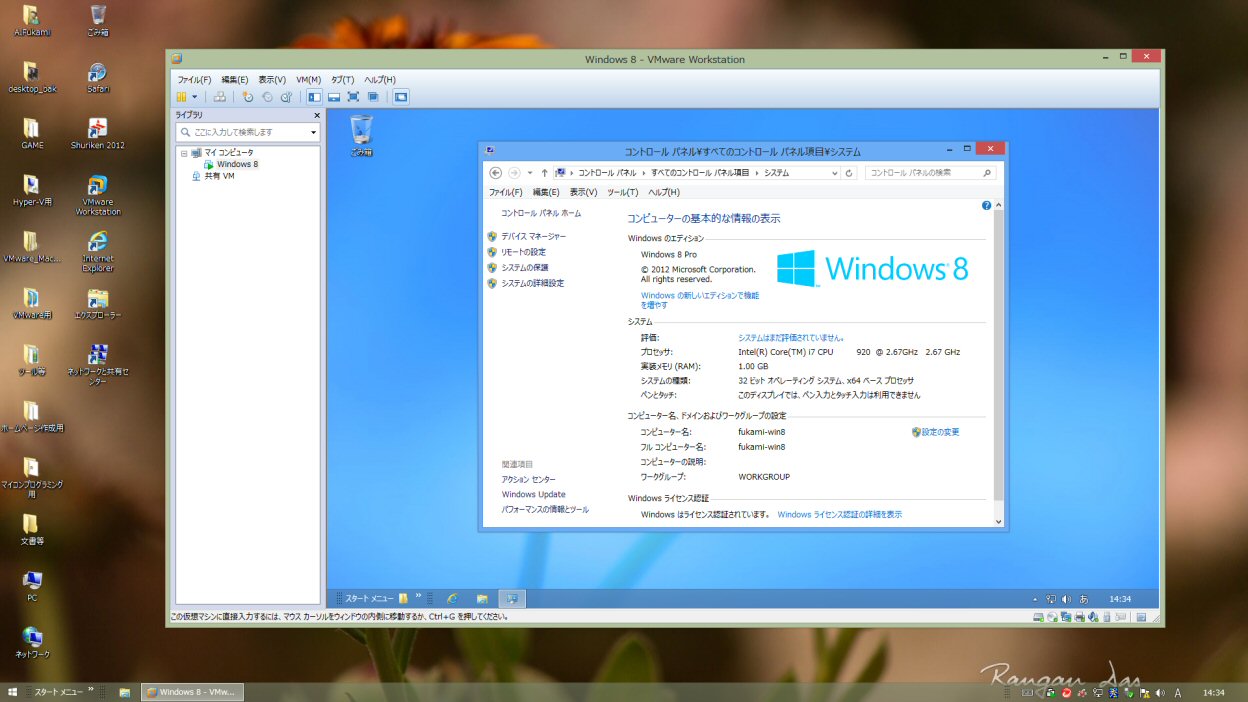Click the Unity mode toolbar icon
Viewport: 1248px width, 702px height.
click(373, 97)
